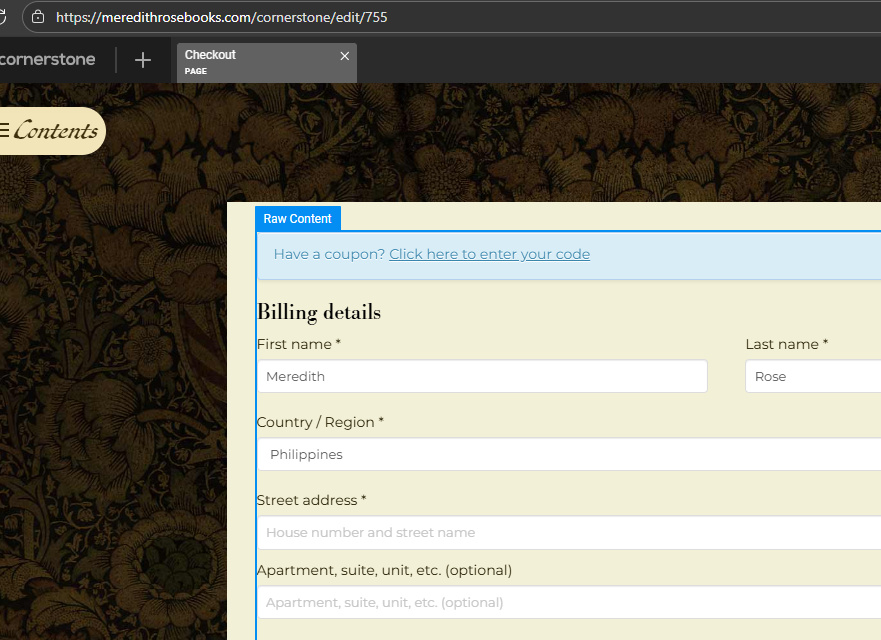
Task: Select the Raw Content element label
Action: tap(298, 218)
